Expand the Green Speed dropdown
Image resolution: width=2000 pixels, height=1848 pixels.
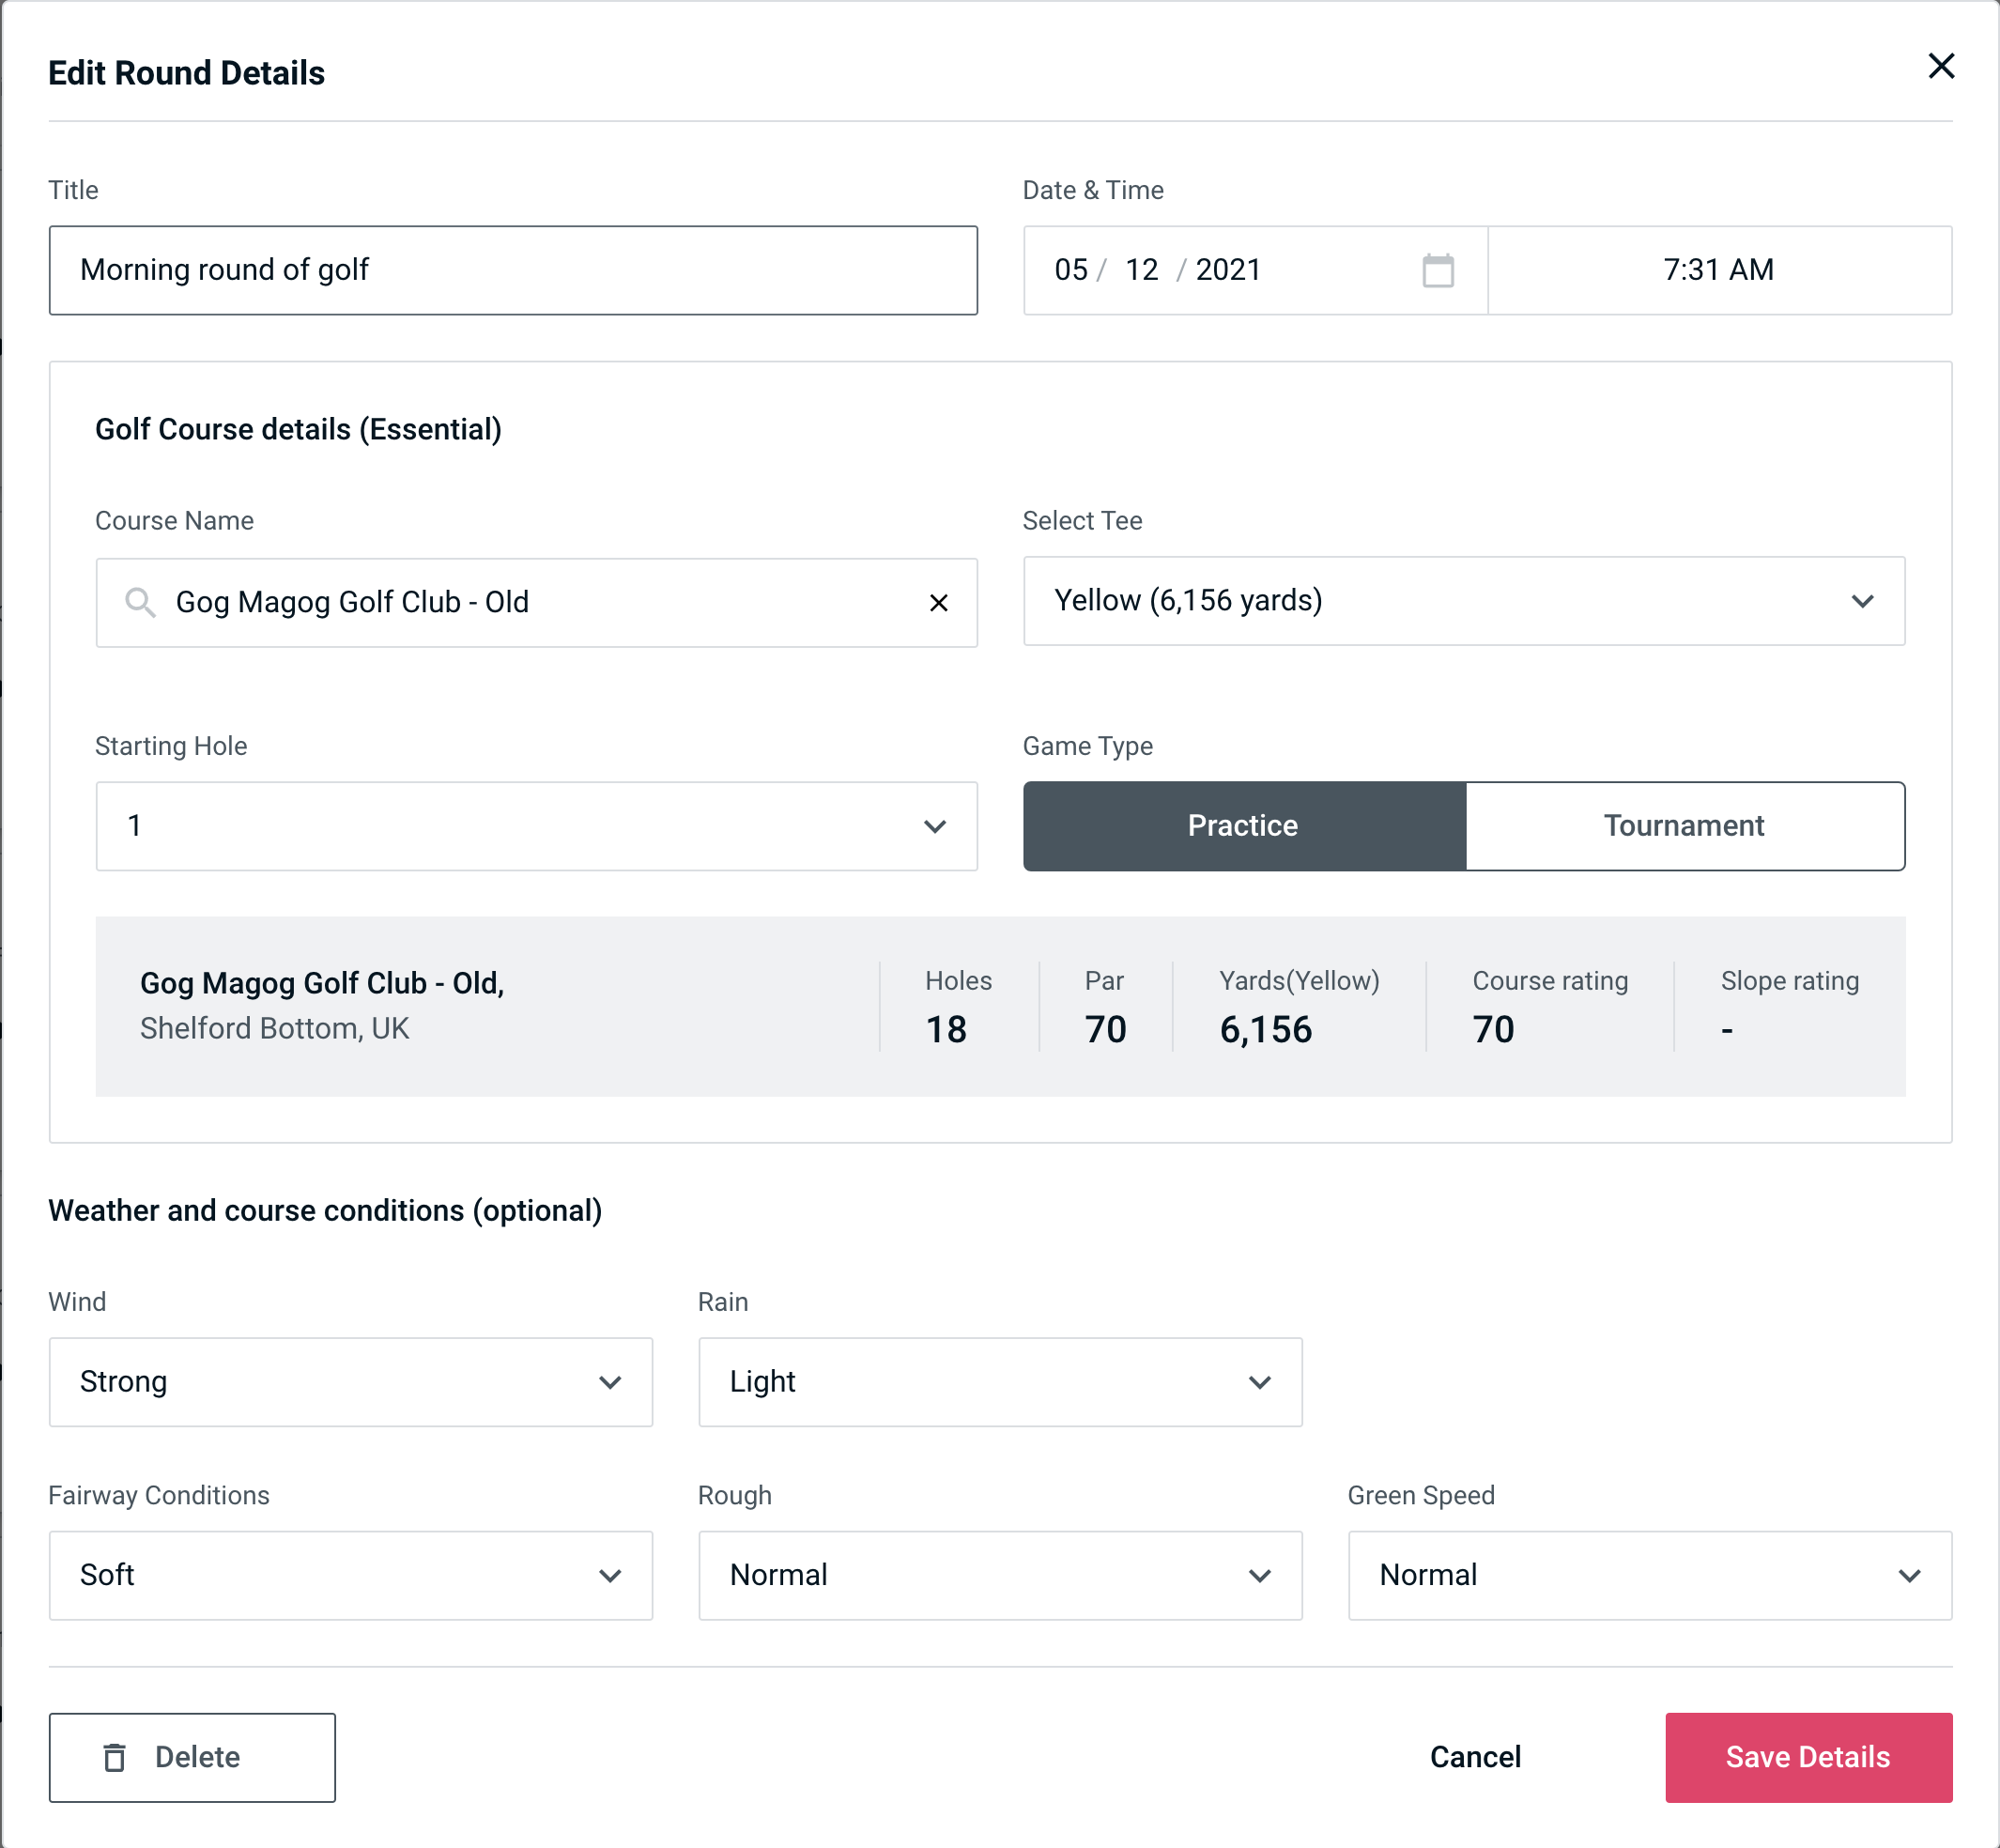(x=1650, y=1577)
